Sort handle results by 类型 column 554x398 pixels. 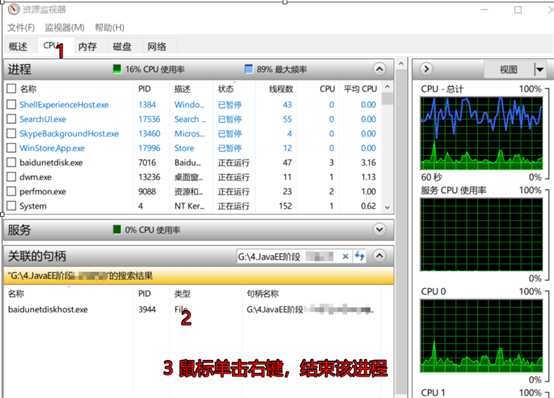182,294
